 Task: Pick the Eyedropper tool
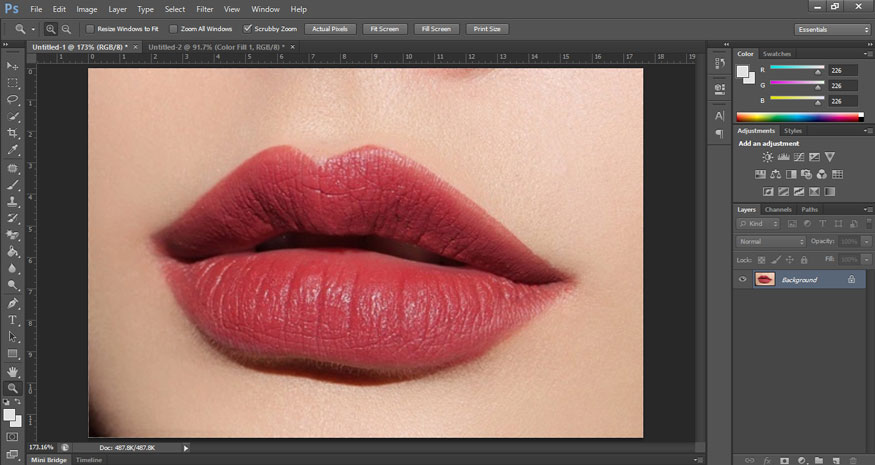click(x=13, y=150)
